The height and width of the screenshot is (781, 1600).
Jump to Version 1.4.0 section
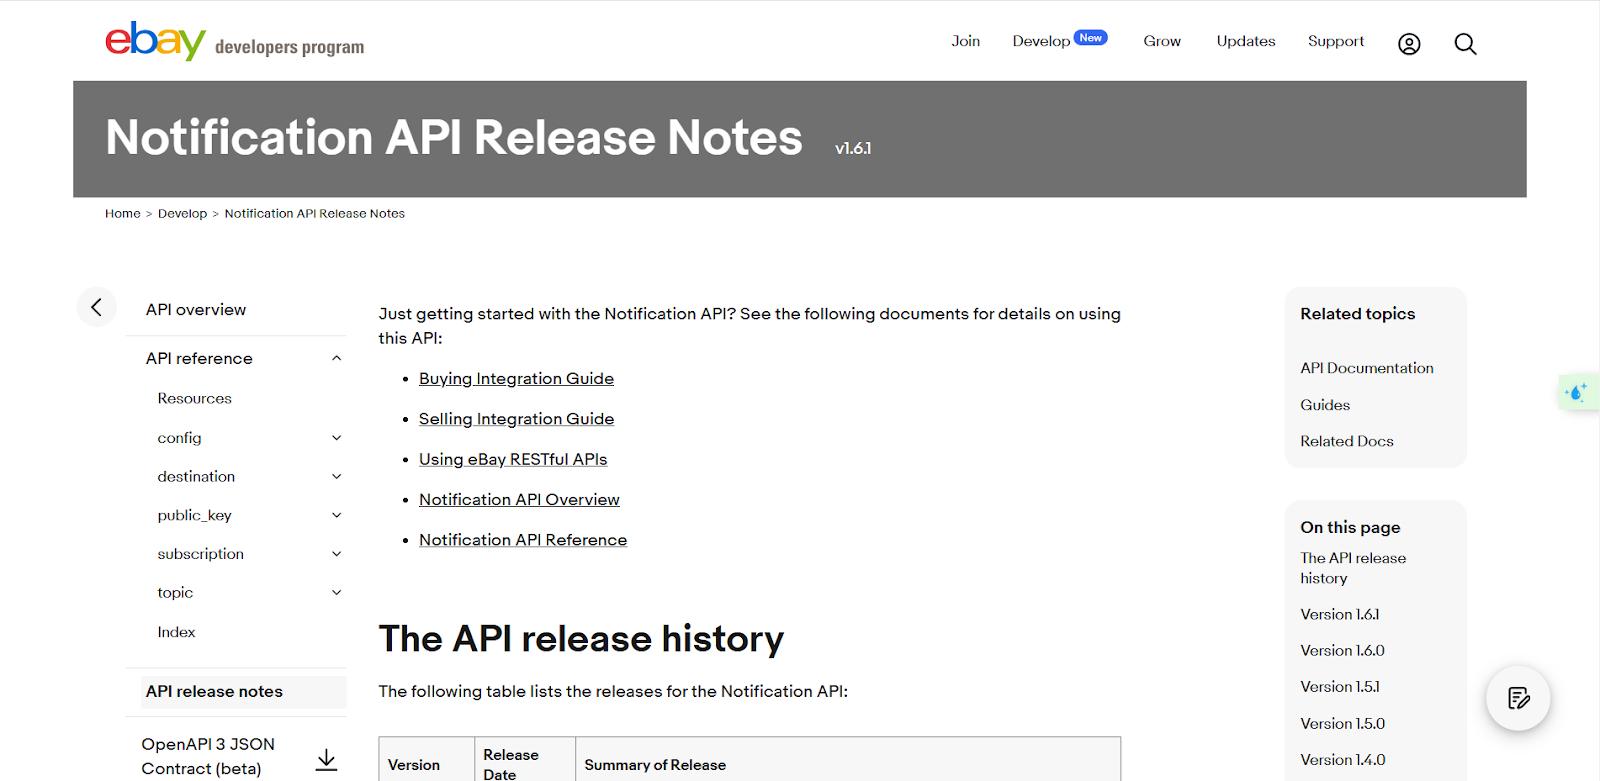(1342, 760)
